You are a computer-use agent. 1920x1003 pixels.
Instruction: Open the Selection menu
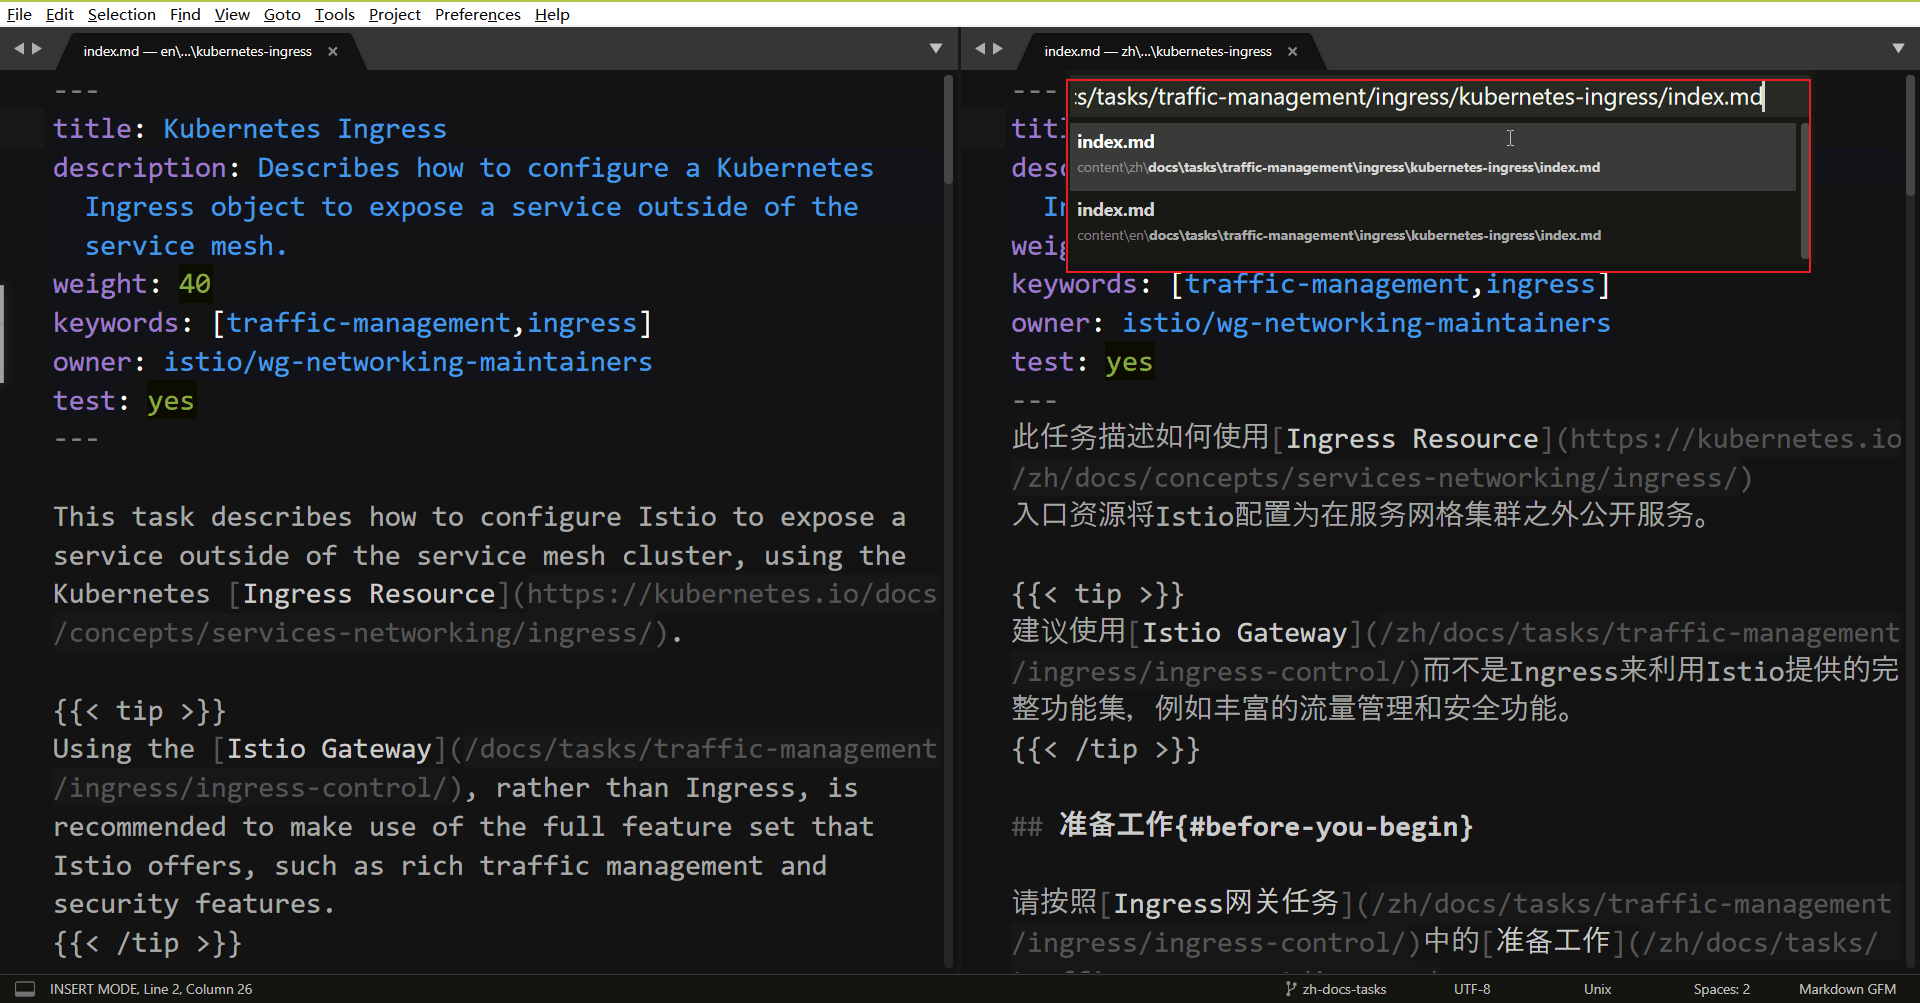pyautogui.click(x=122, y=14)
